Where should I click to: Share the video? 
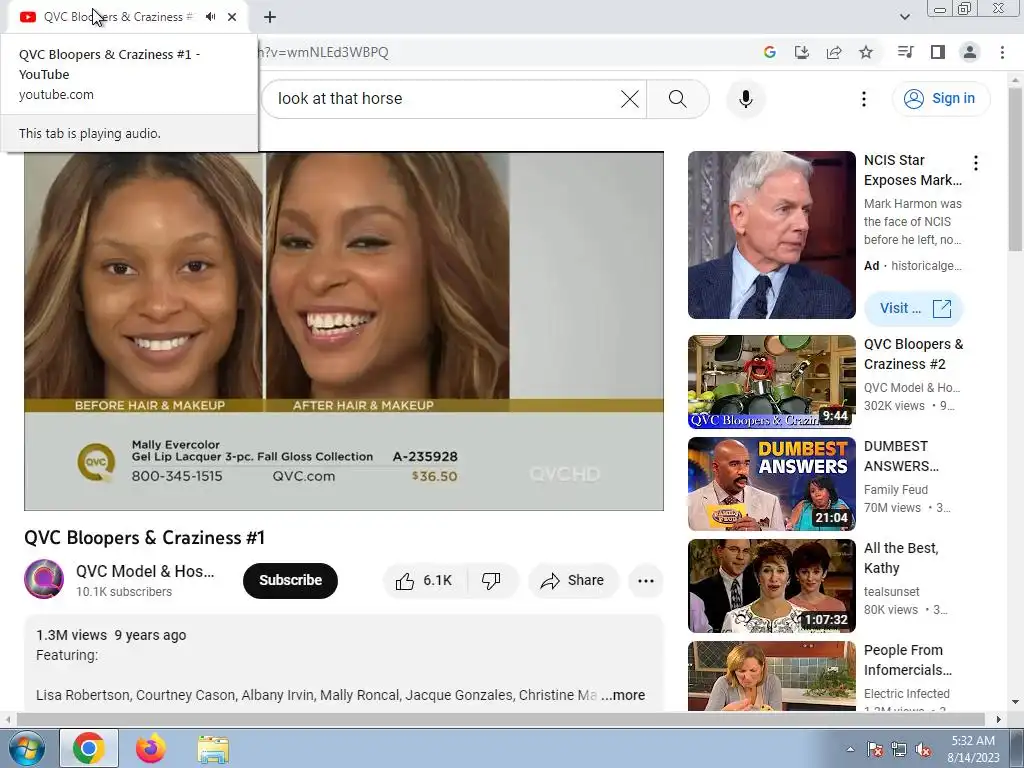point(573,581)
